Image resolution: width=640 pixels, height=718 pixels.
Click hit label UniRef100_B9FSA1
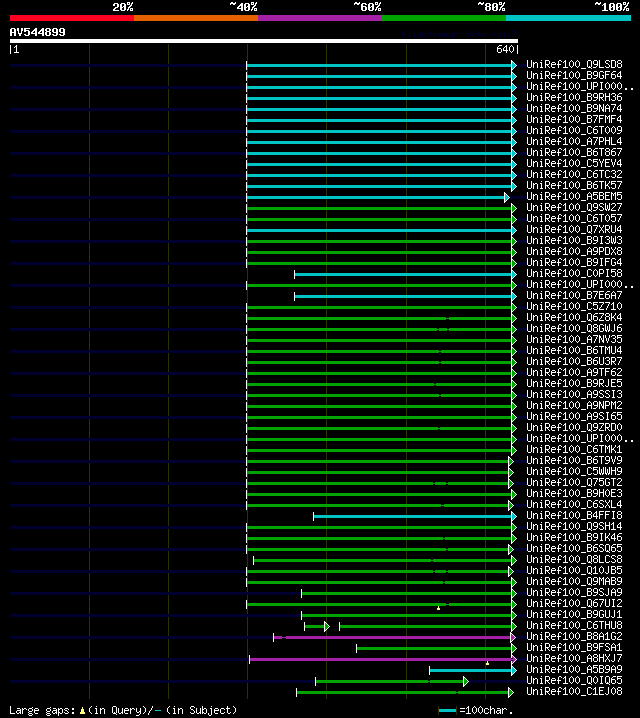[x=574, y=647]
